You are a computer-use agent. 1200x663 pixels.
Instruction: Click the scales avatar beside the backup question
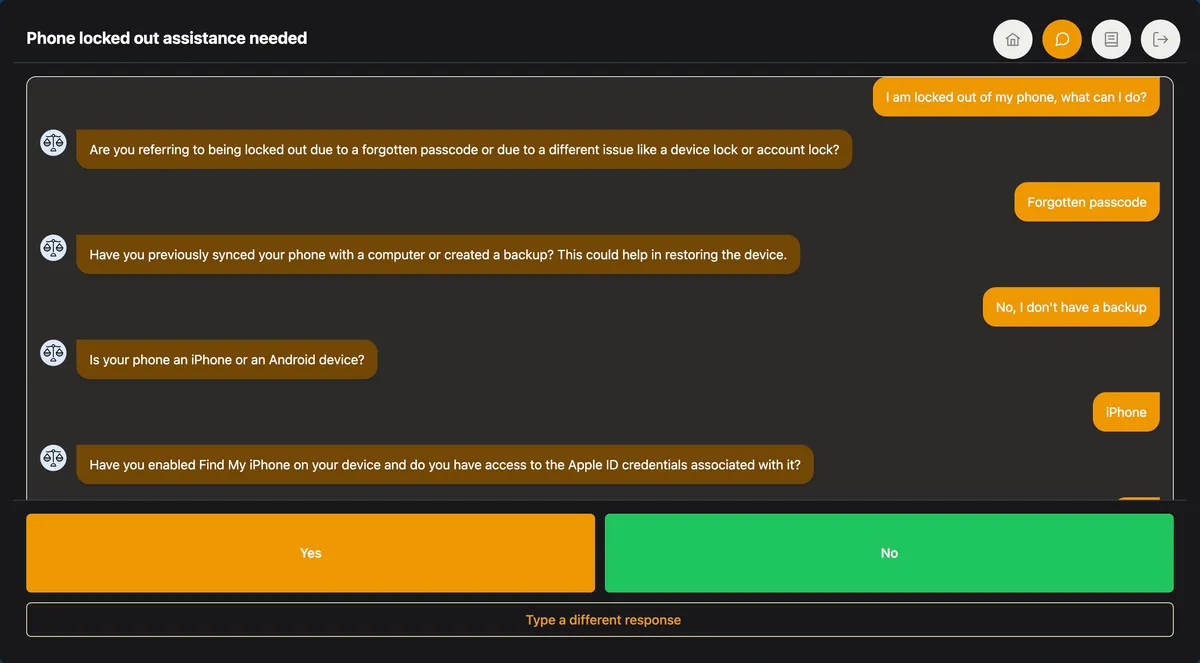coord(53,248)
